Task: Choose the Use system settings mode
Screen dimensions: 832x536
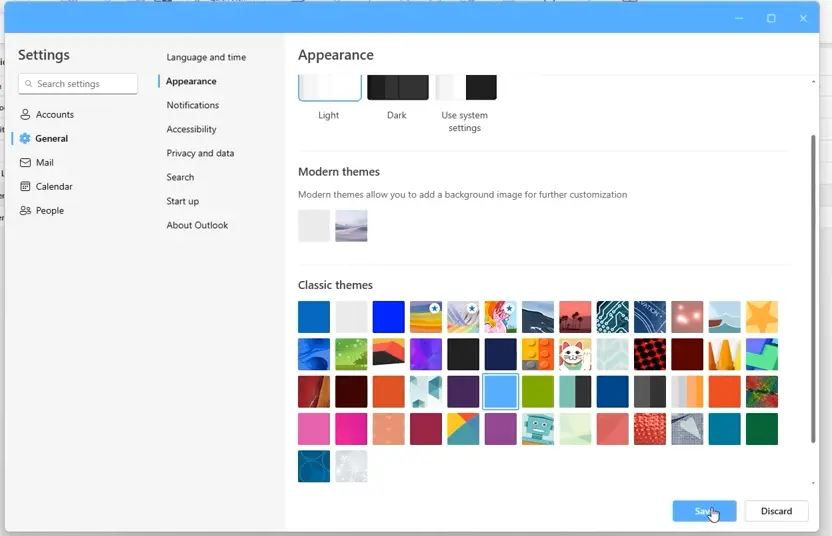Action: click(x=465, y=88)
